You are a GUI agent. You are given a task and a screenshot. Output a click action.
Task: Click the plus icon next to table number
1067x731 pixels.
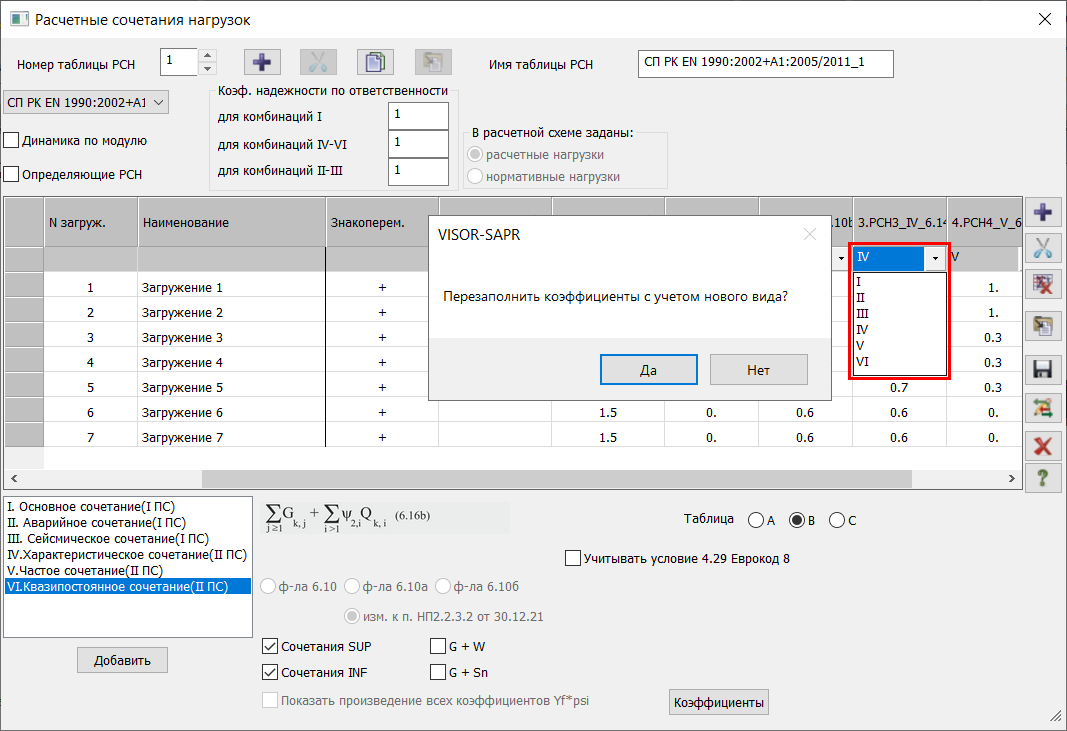point(262,62)
